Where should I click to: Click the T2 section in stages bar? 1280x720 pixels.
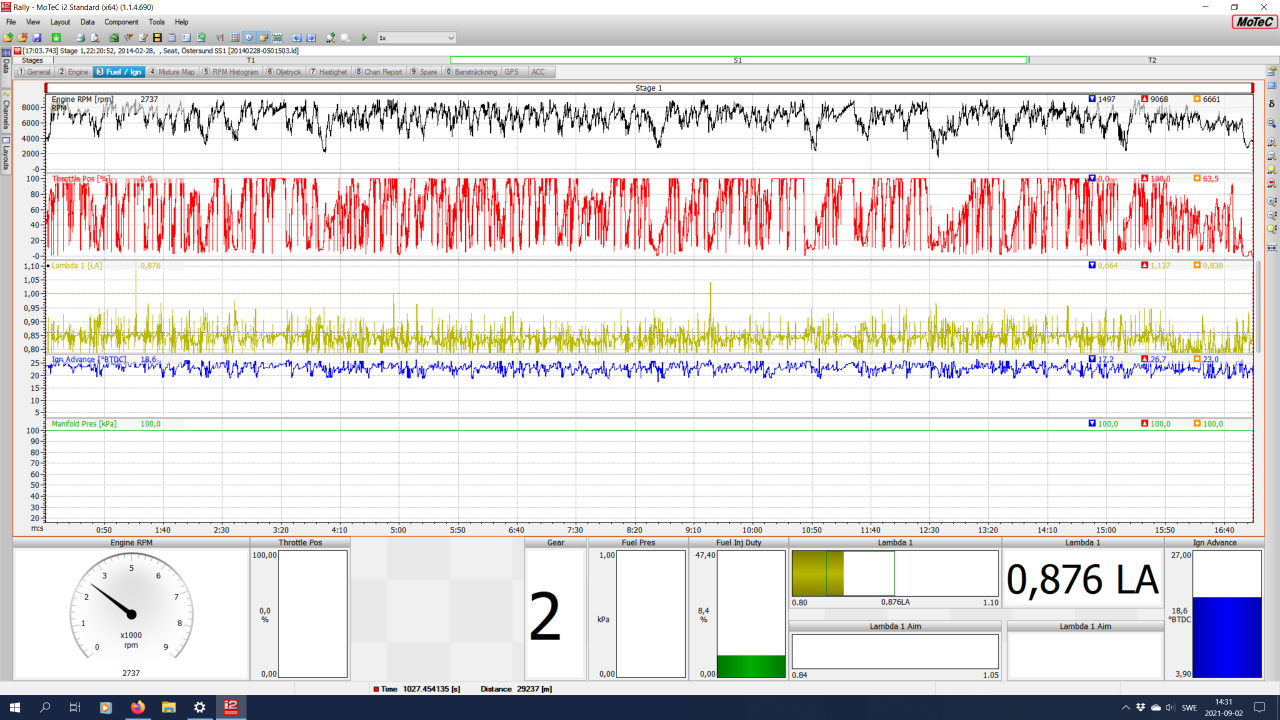[x=1152, y=60]
